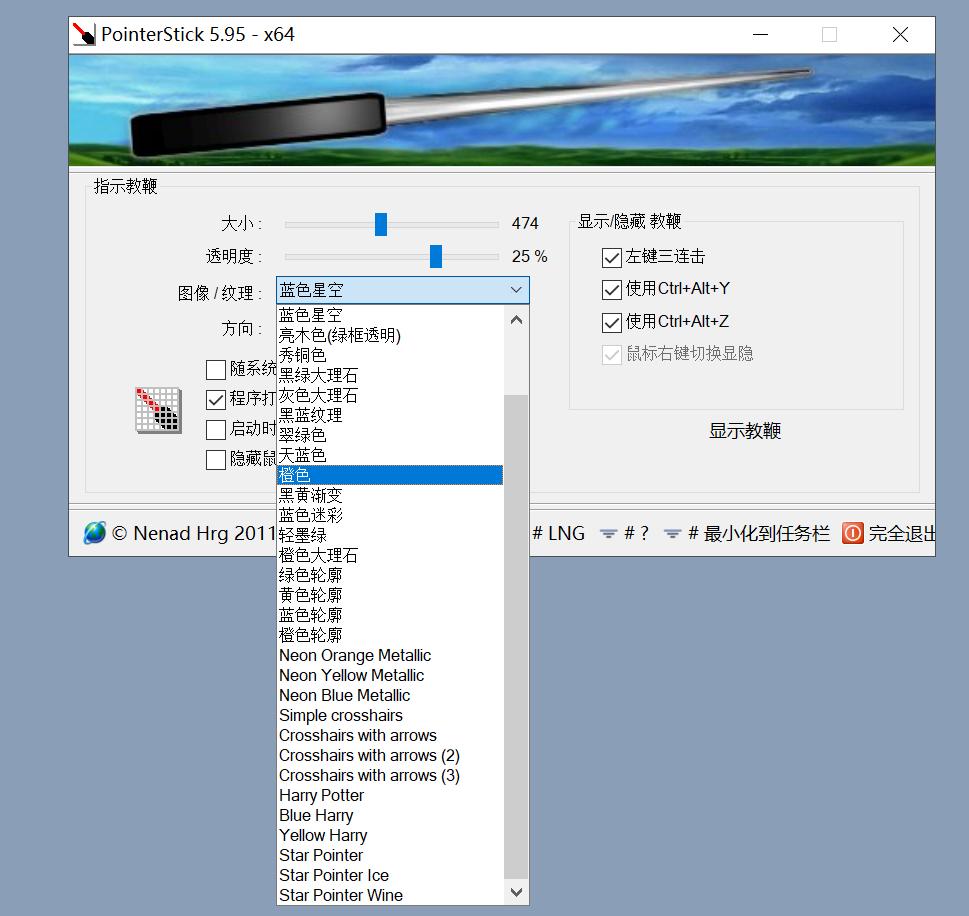Viewport: 969px width, 916px height.
Task: Enable the 启动时 checkbox
Action: (x=216, y=431)
